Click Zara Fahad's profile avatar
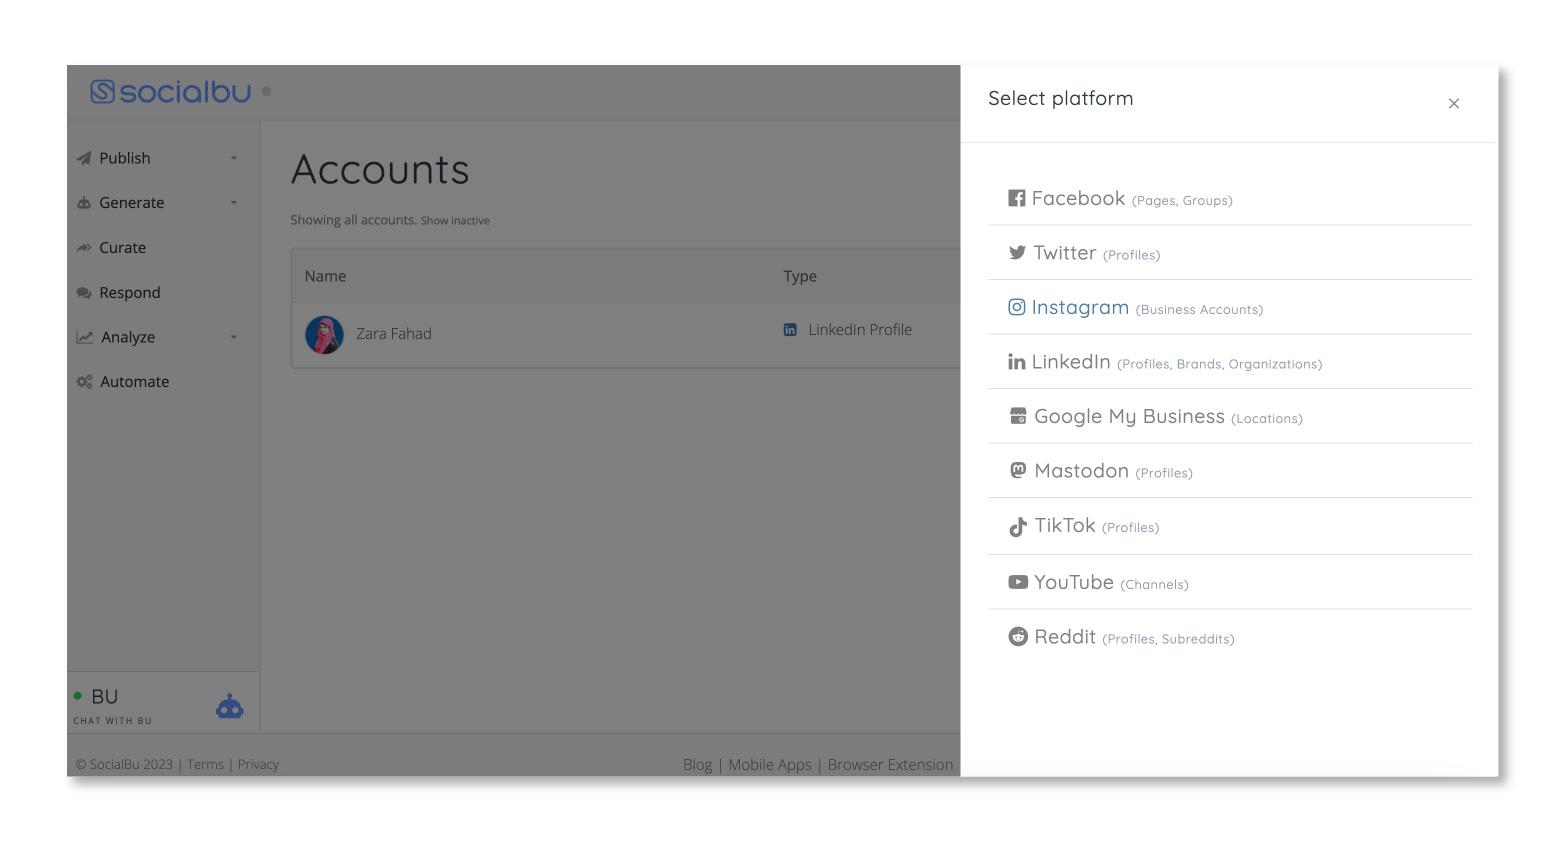Image resolution: width=1565 pixels, height=841 pixels. coord(324,335)
